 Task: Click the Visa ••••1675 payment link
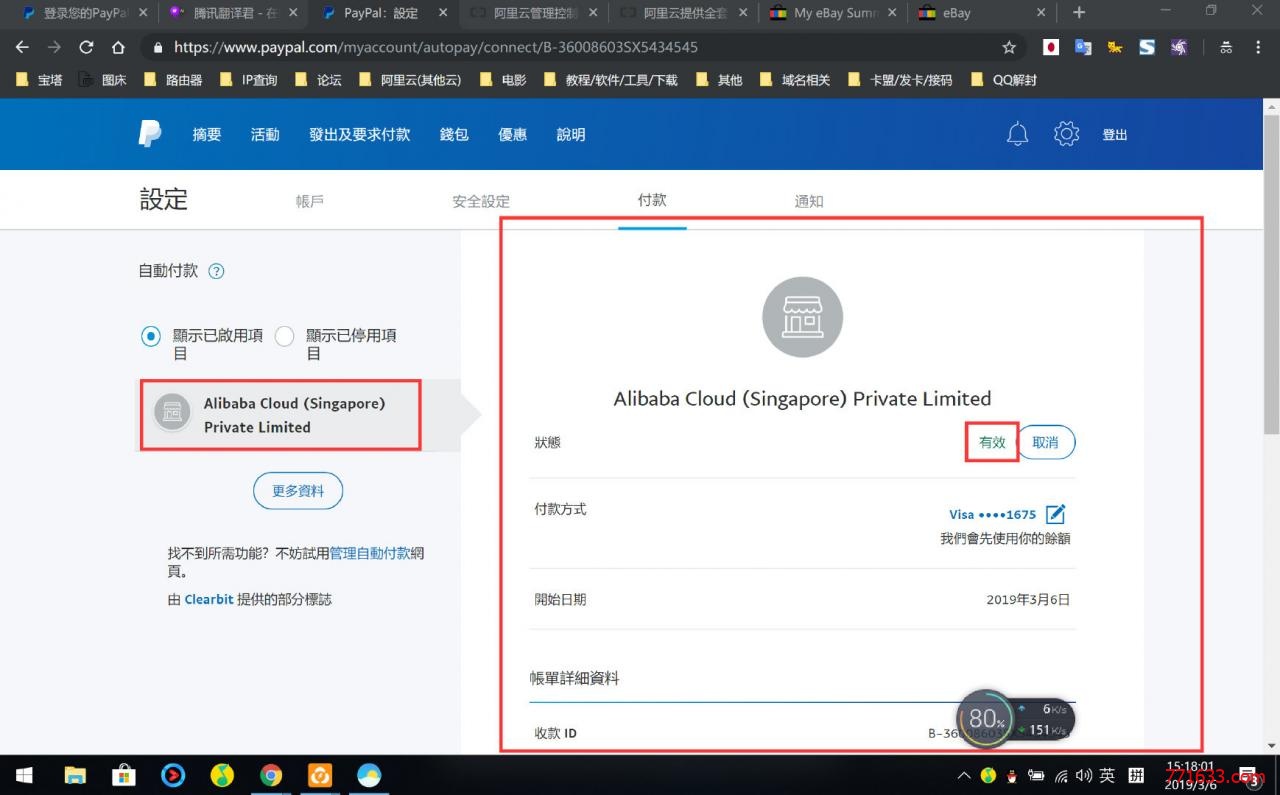tap(992, 514)
